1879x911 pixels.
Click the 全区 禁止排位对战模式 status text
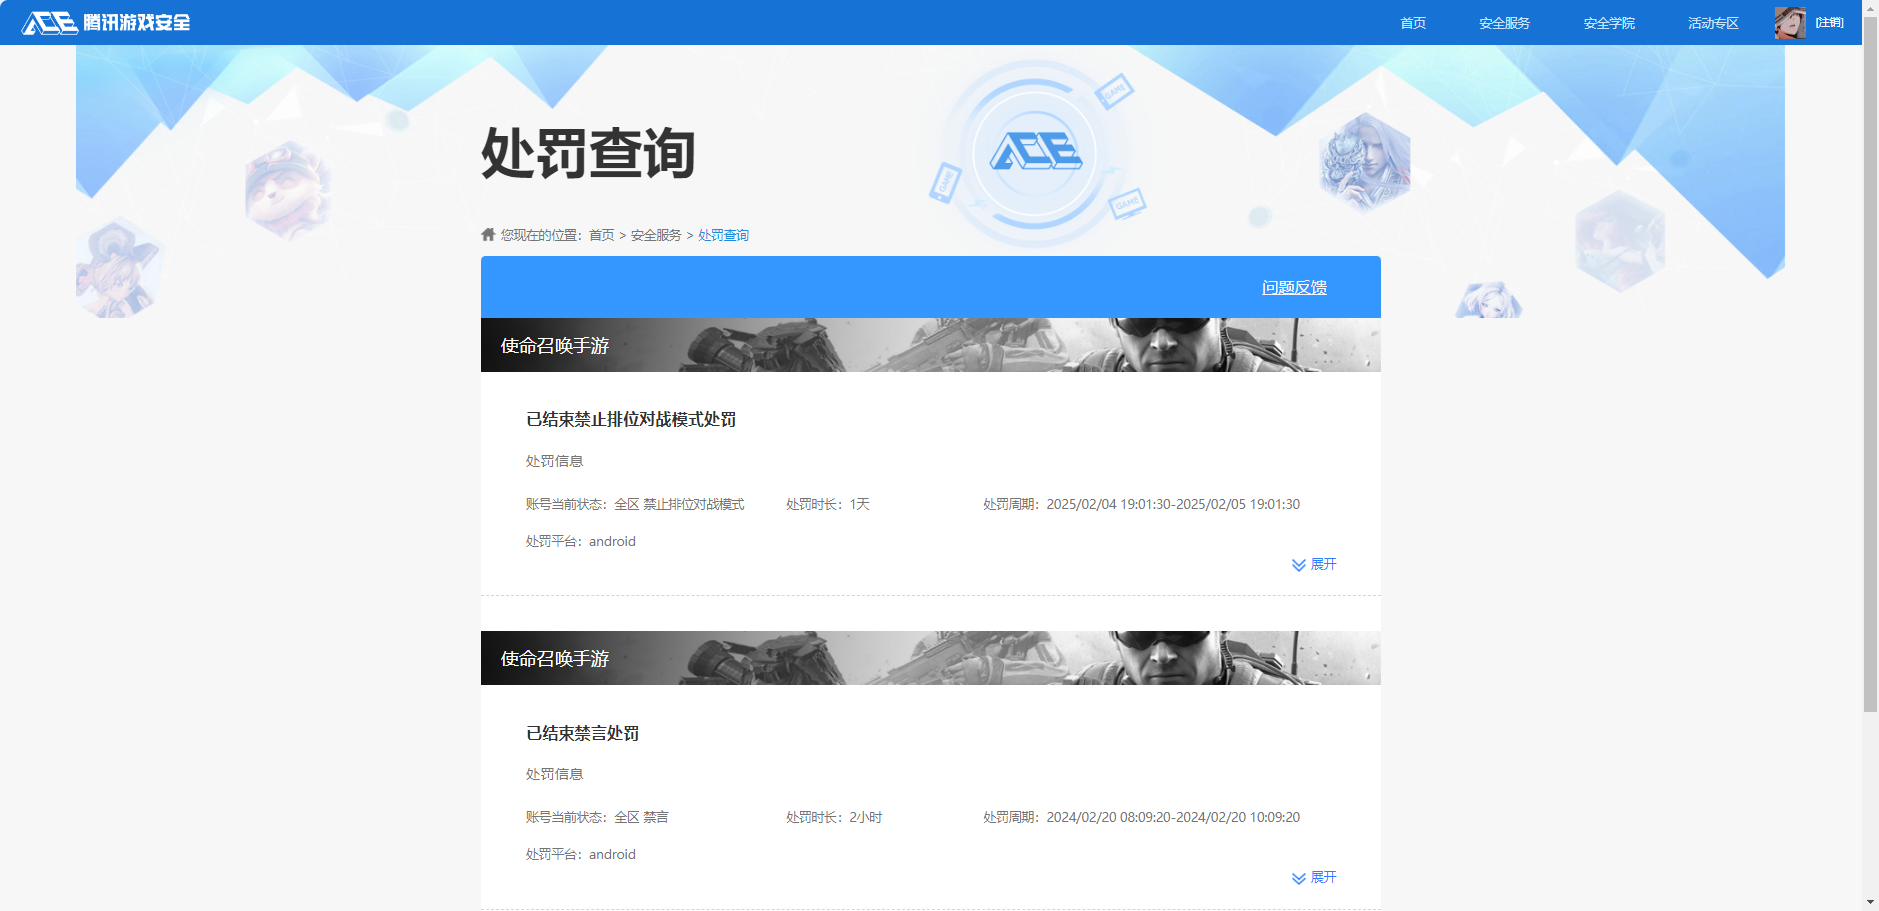click(679, 504)
